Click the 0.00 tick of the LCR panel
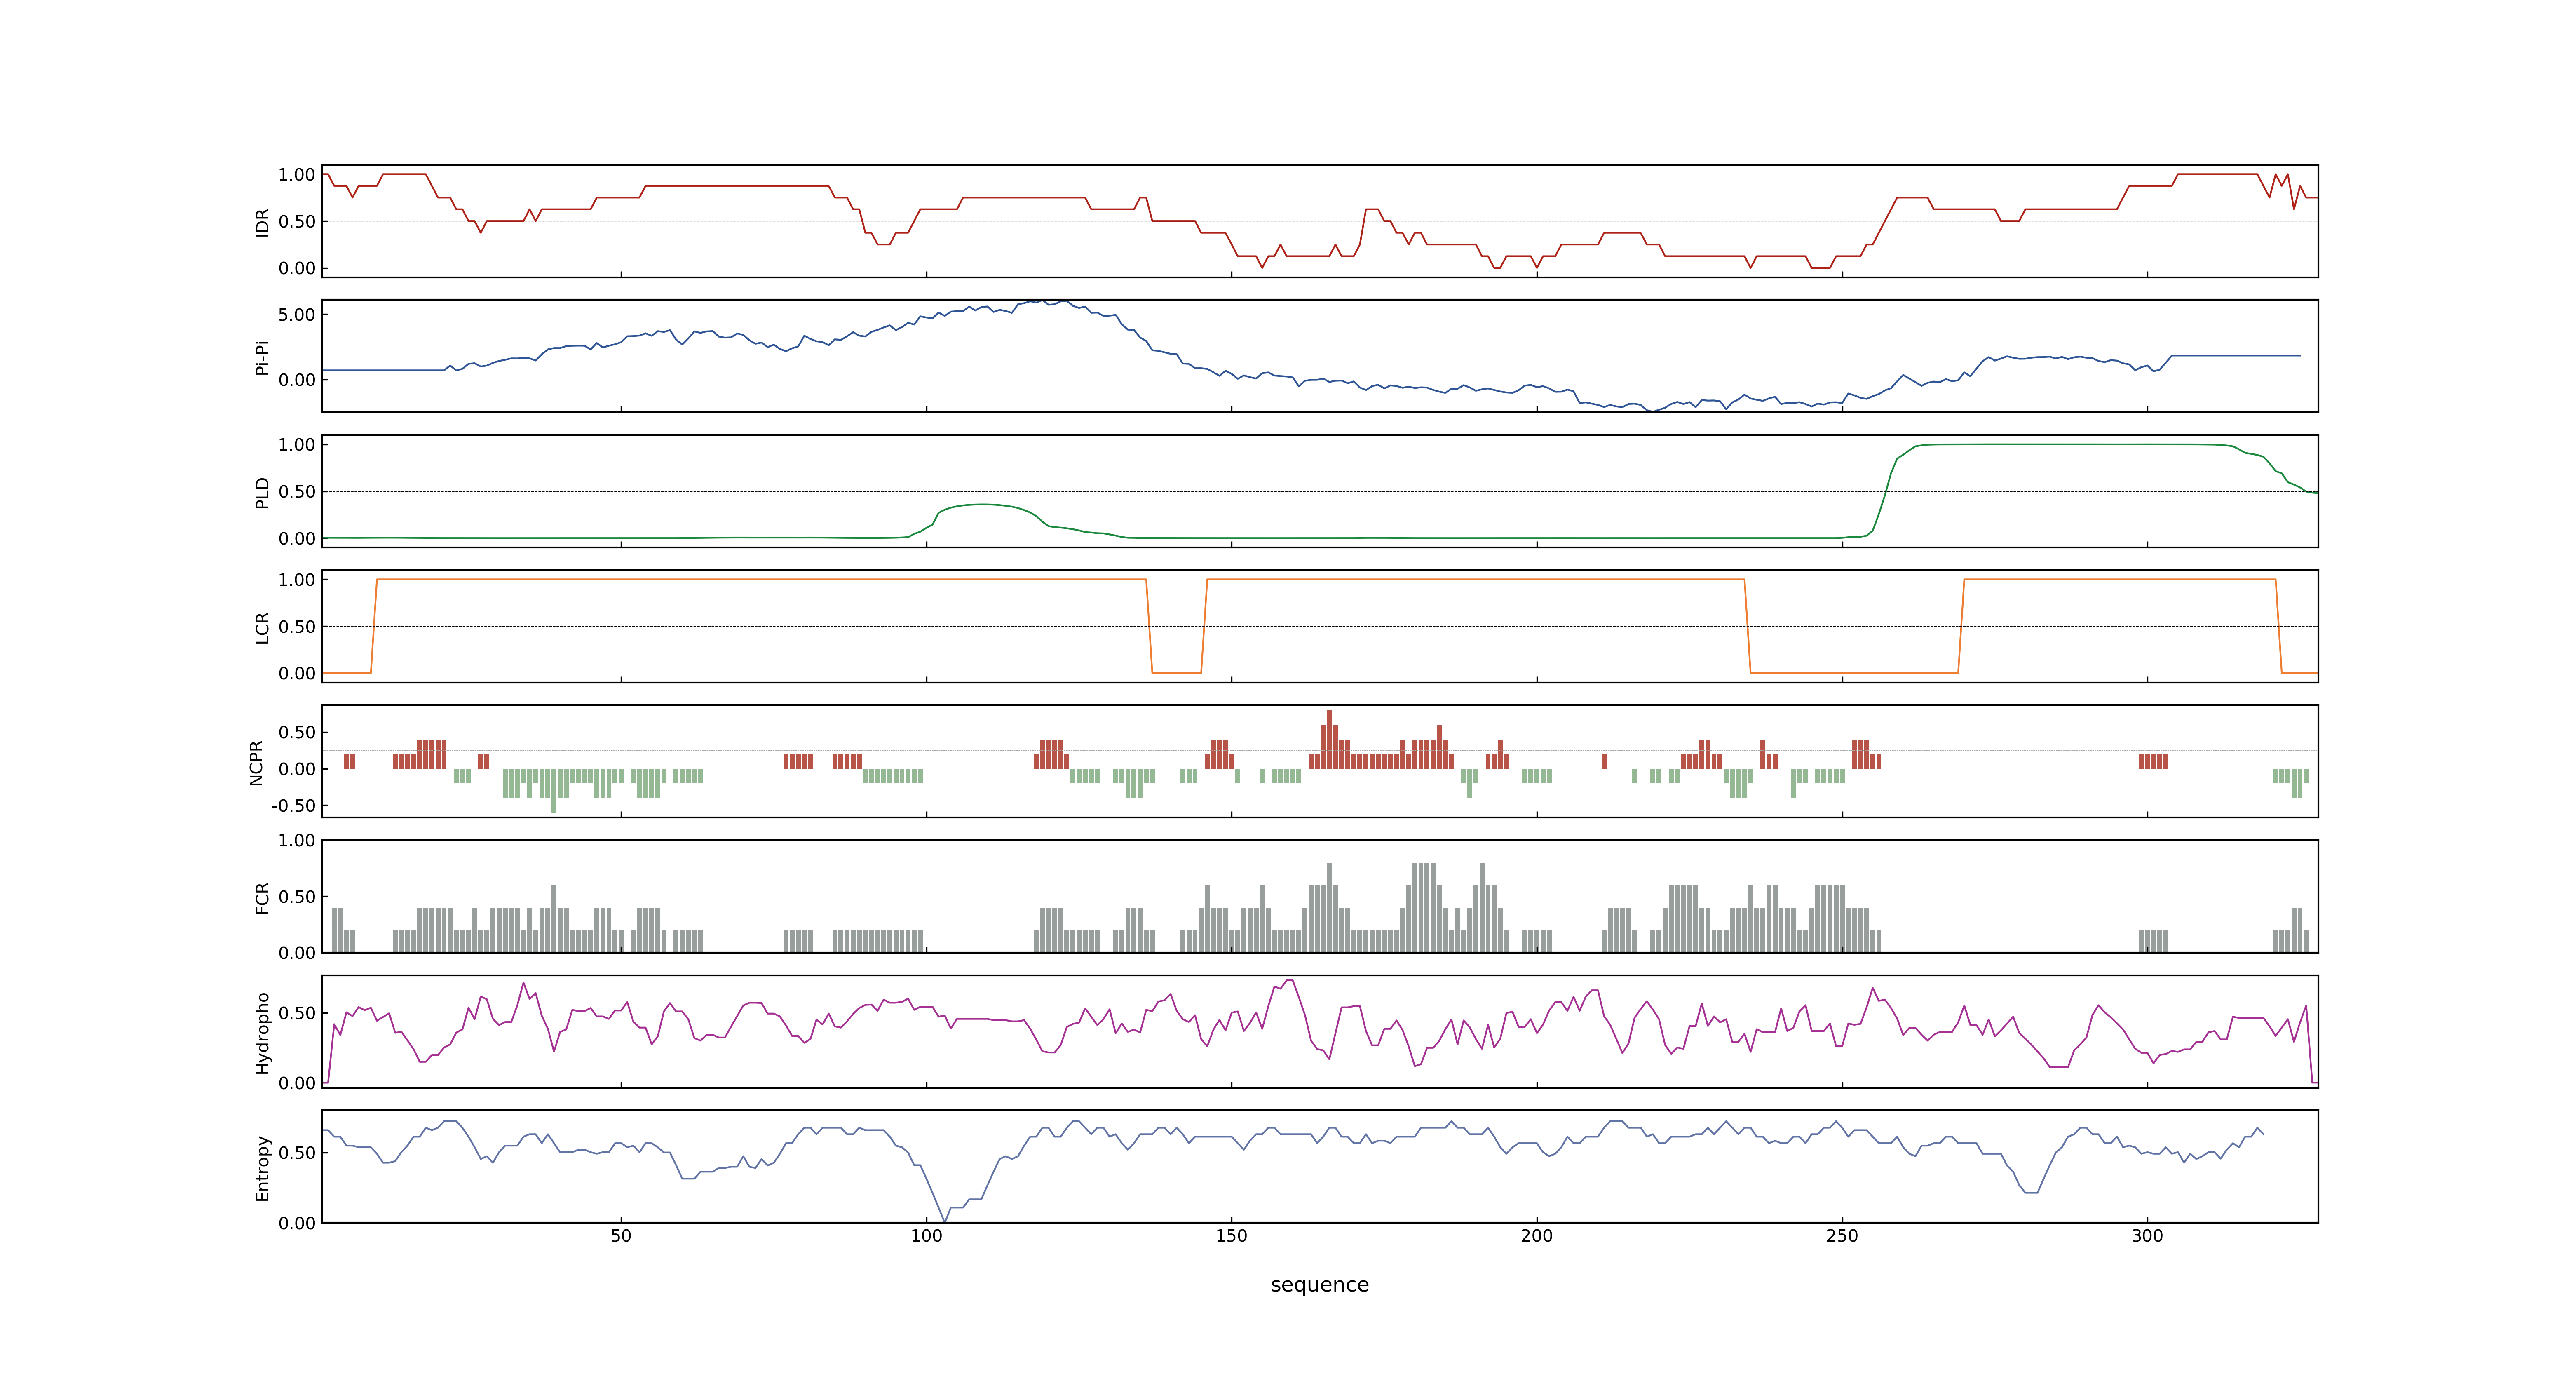Viewport: 2576px width, 1374px height. [x=297, y=674]
